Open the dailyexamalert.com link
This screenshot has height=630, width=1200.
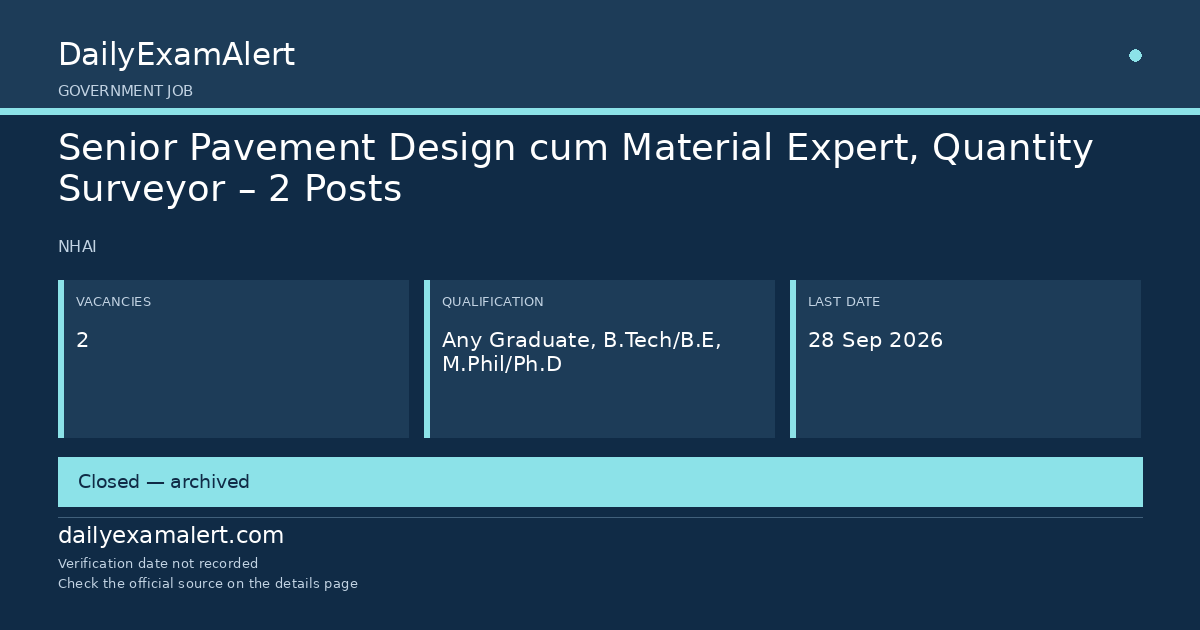[x=171, y=536]
